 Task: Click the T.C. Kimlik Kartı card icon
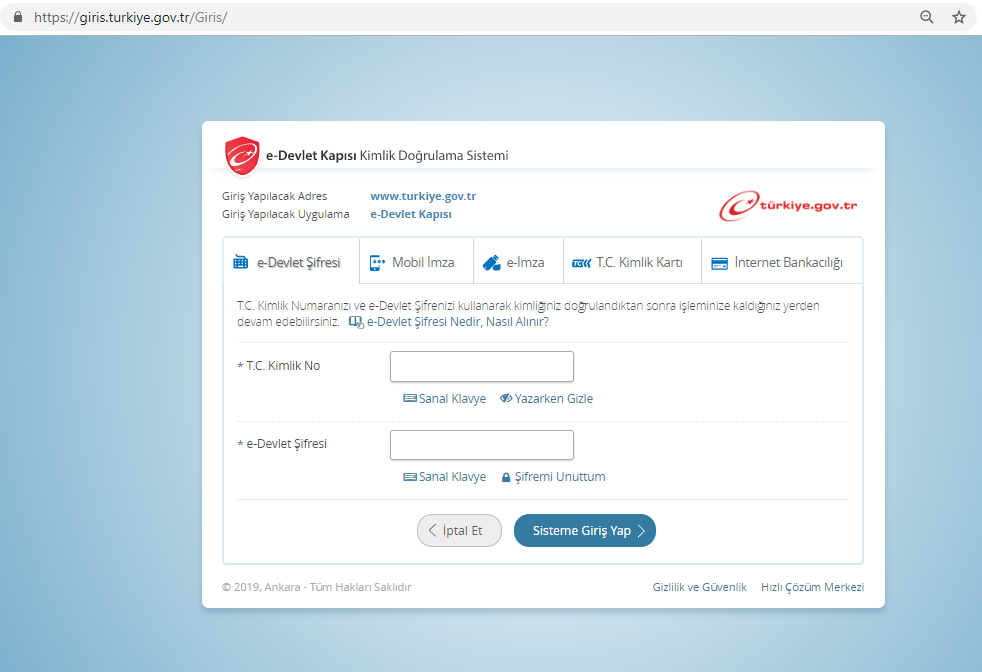581,263
